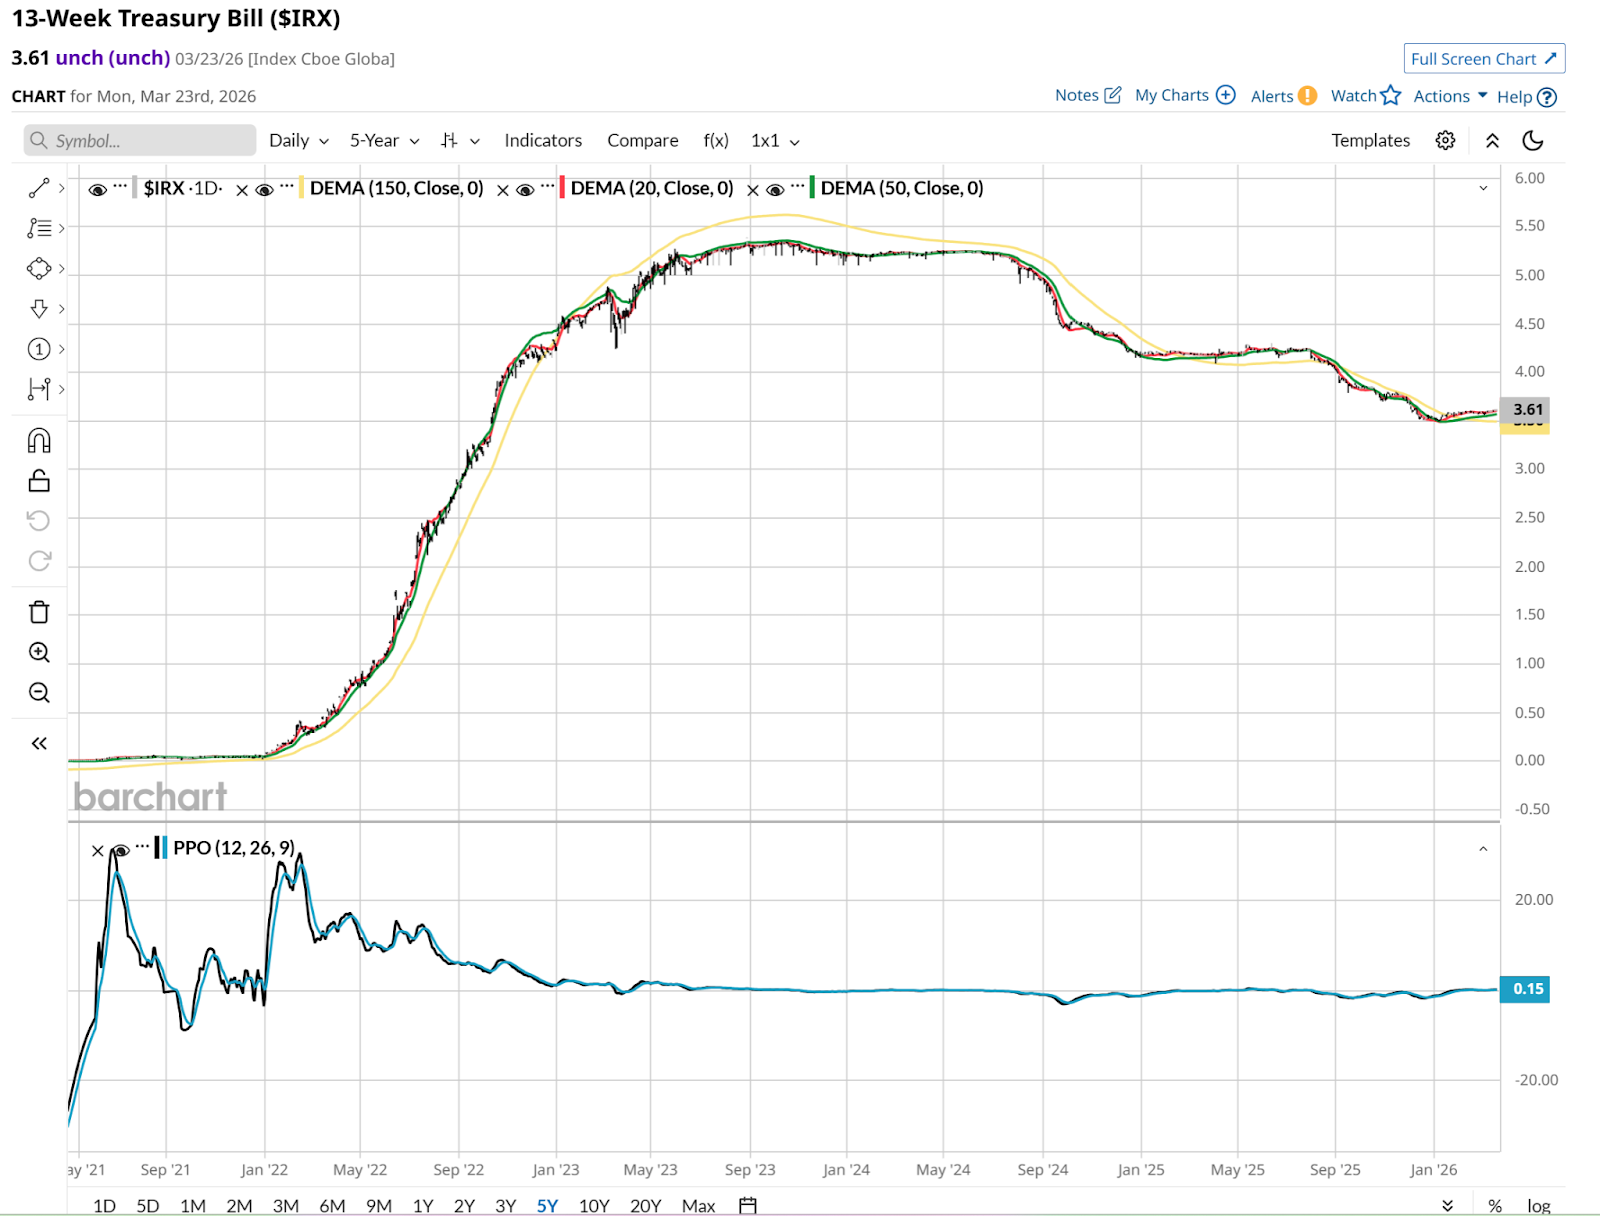Select the Max time range
1600x1216 pixels.
pyautogui.click(x=698, y=1205)
